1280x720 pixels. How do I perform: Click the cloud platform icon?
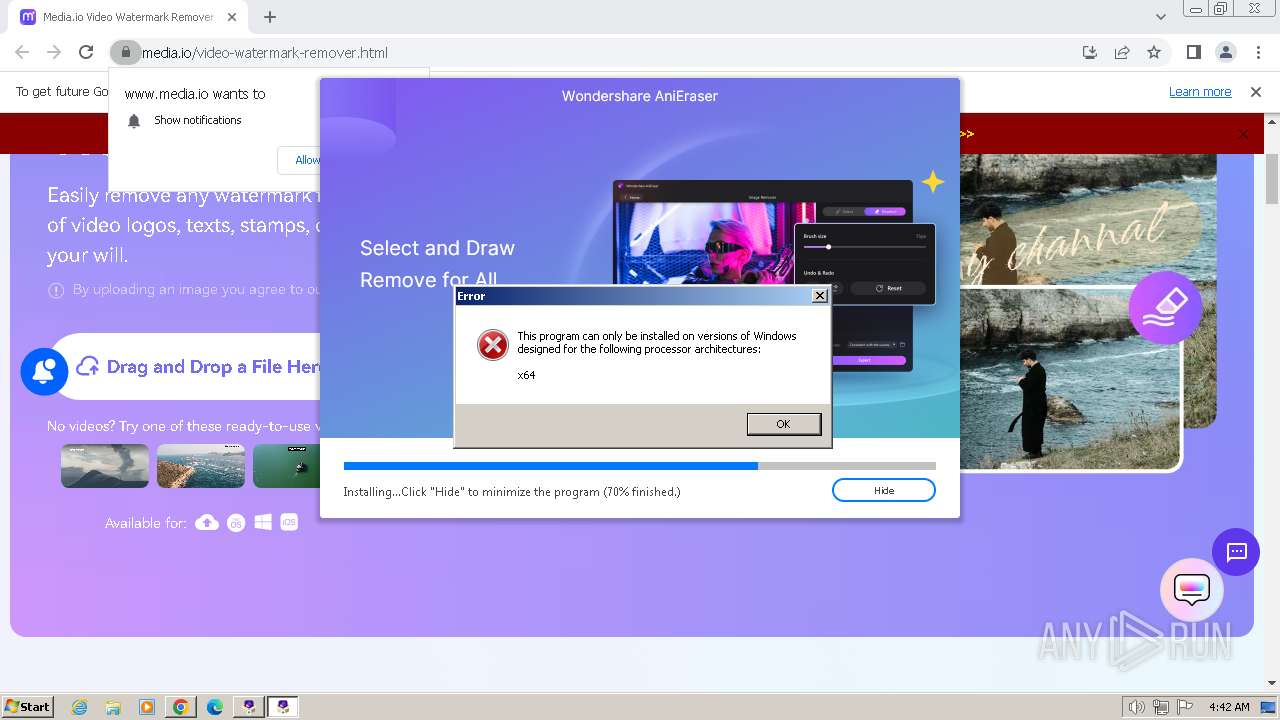click(207, 522)
